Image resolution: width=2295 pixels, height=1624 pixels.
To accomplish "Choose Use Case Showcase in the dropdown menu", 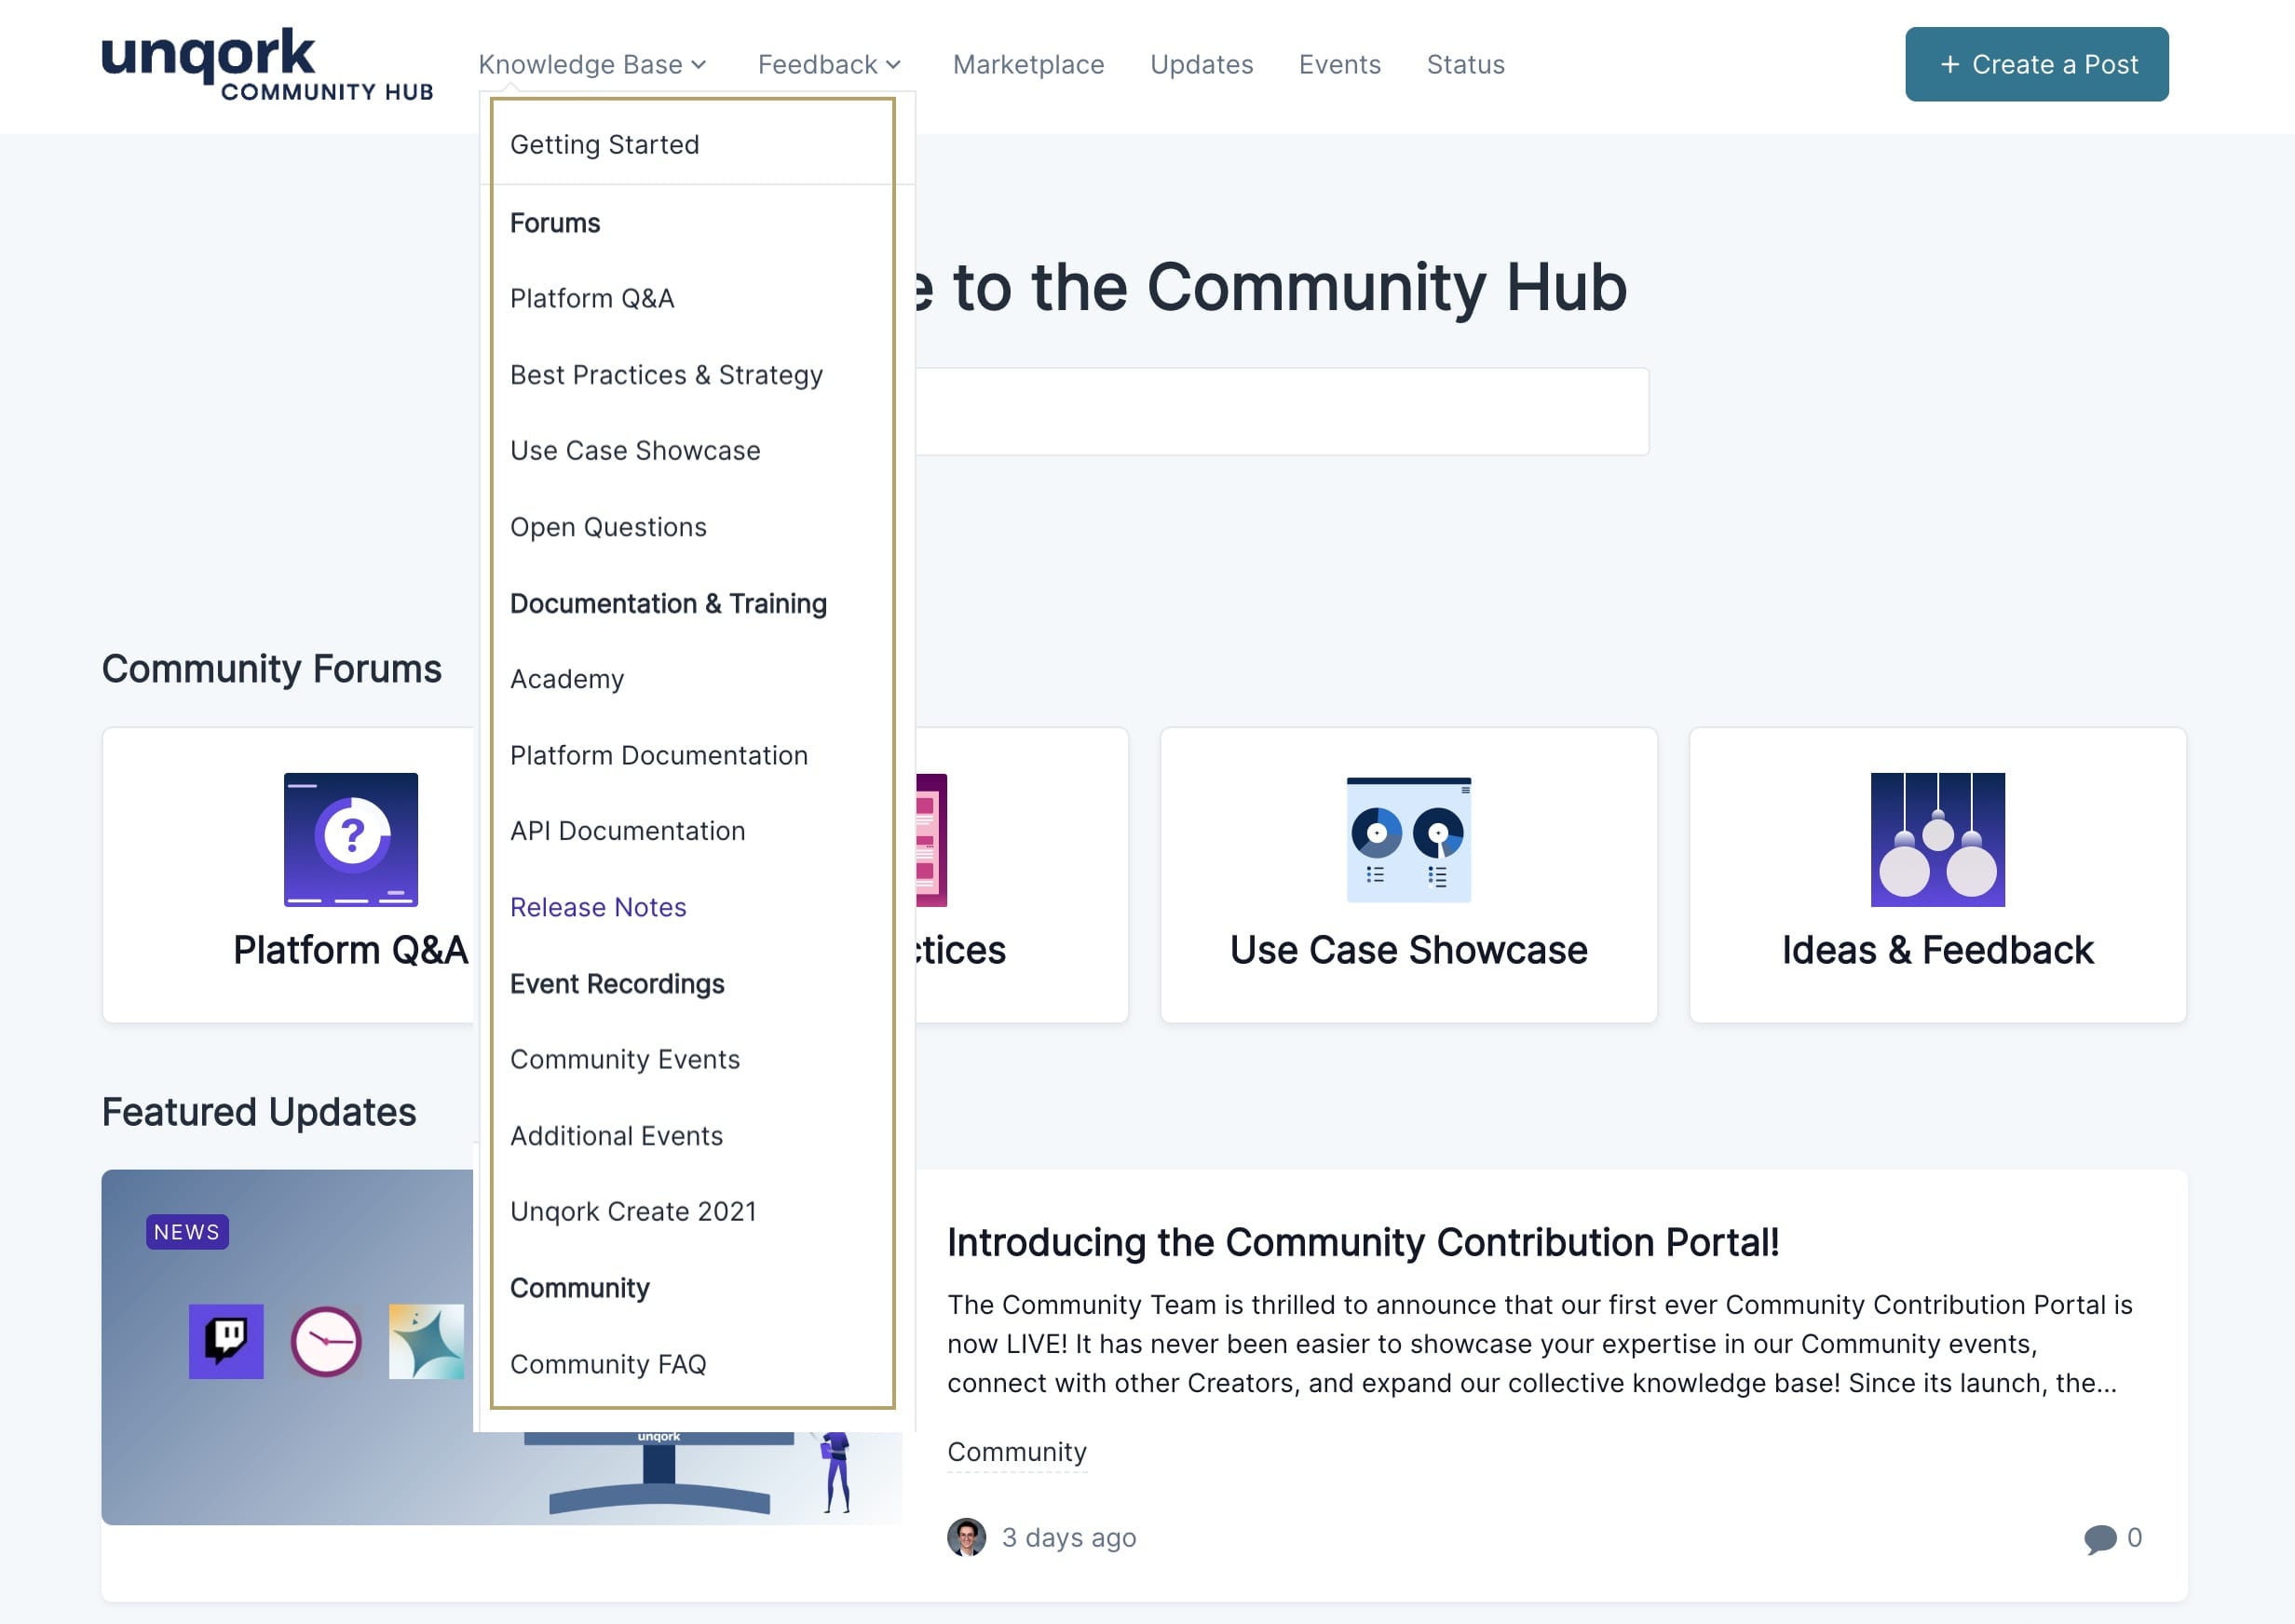I will click(x=635, y=451).
